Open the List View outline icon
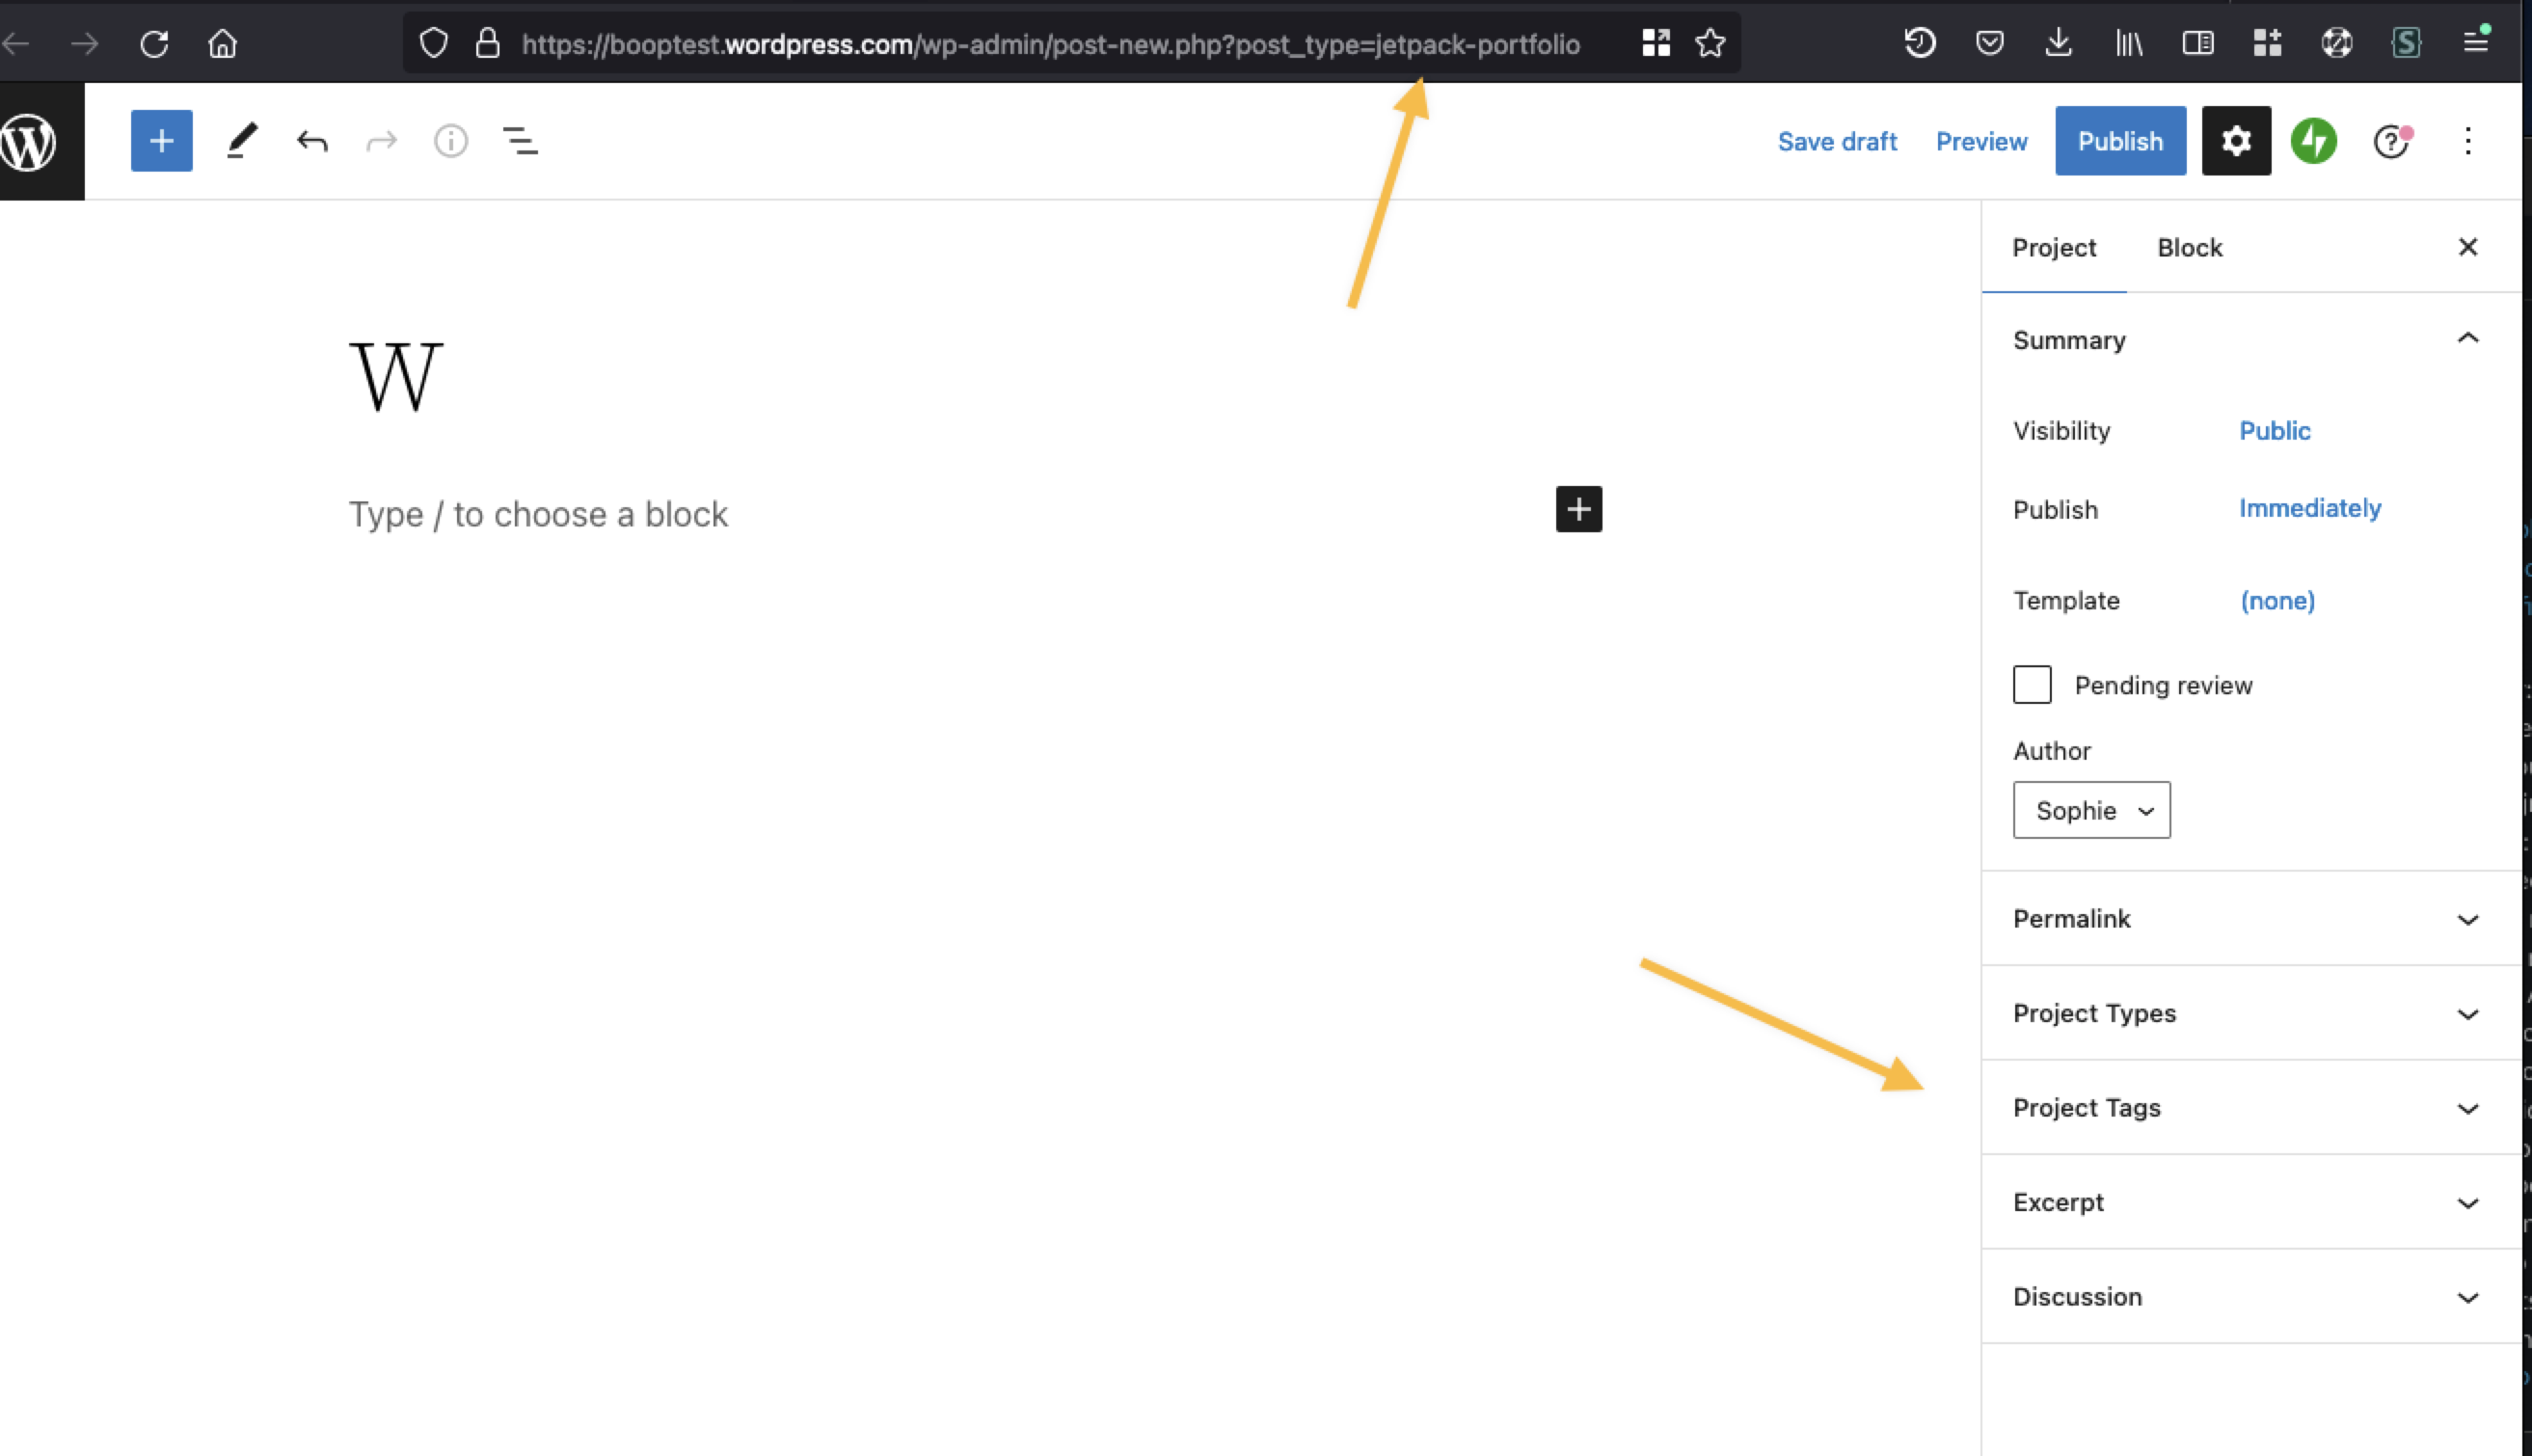 coord(520,141)
